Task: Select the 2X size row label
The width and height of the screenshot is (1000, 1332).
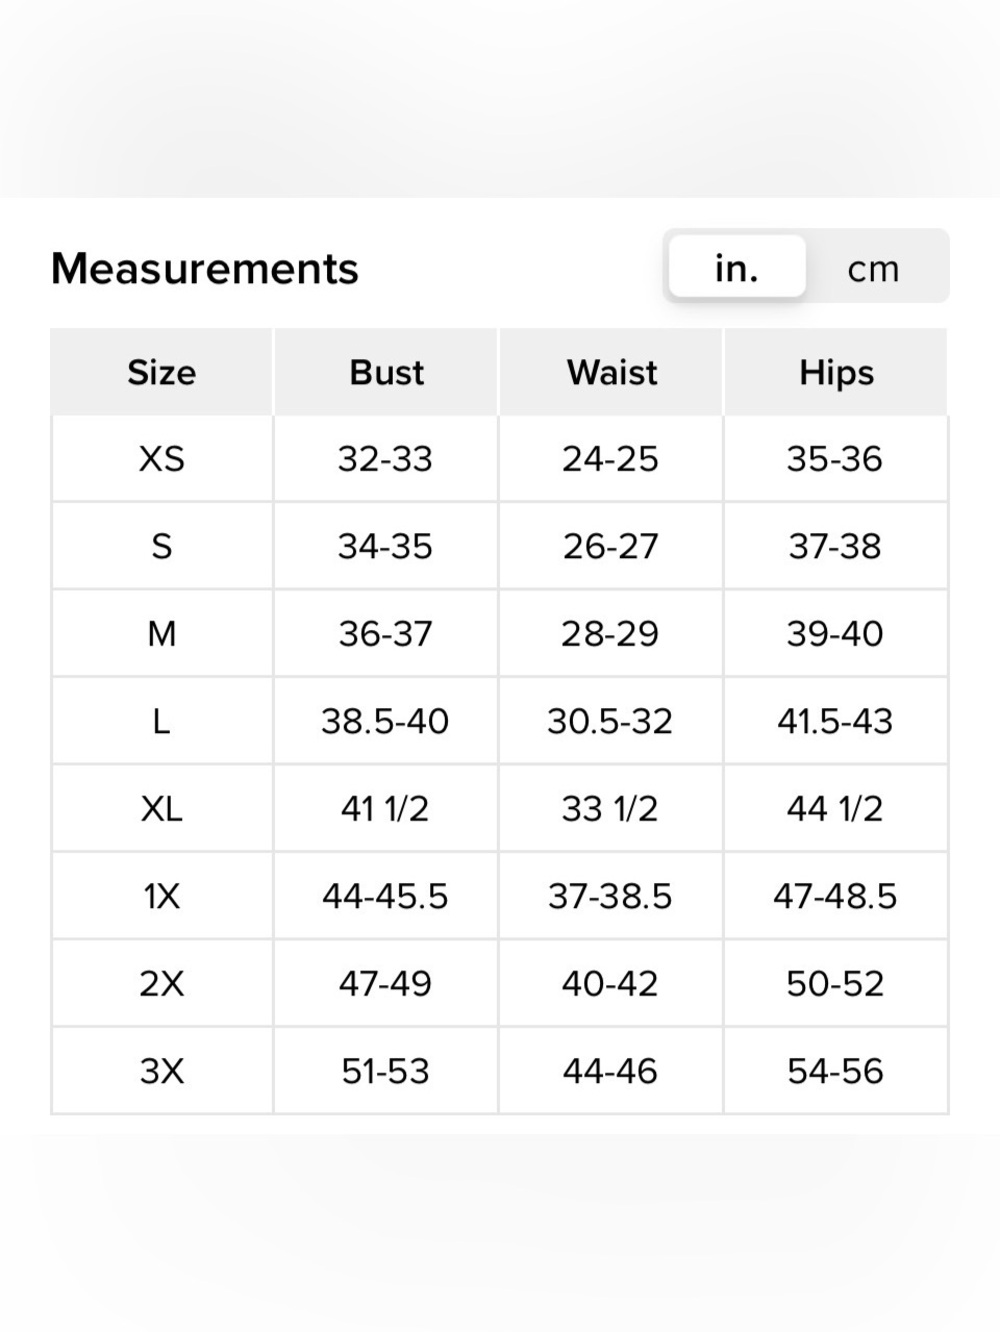Action: (x=162, y=983)
